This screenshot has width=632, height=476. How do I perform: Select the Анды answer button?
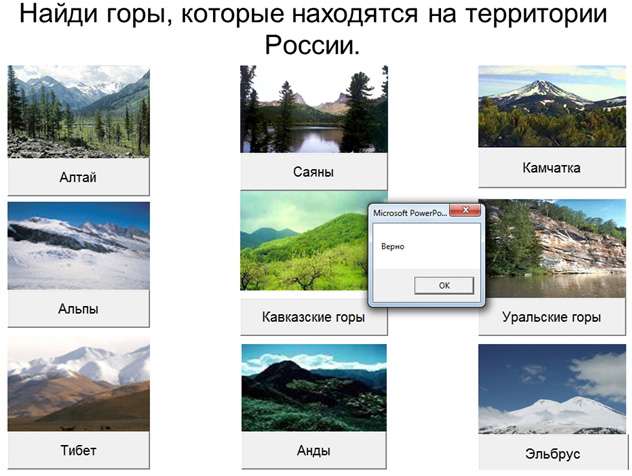coord(314,450)
